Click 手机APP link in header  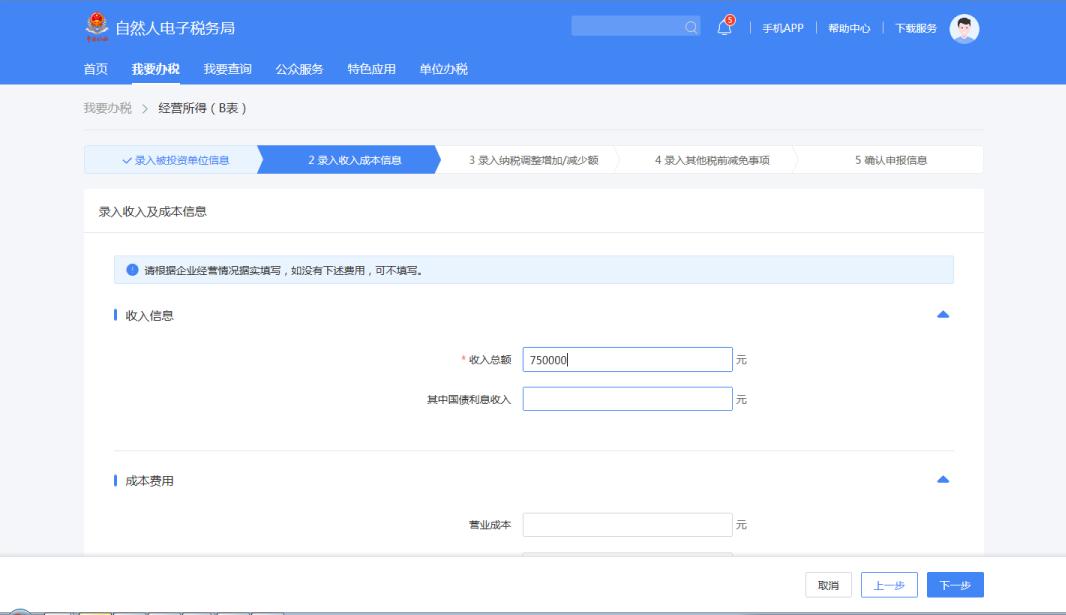pyautogui.click(x=783, y=28)
